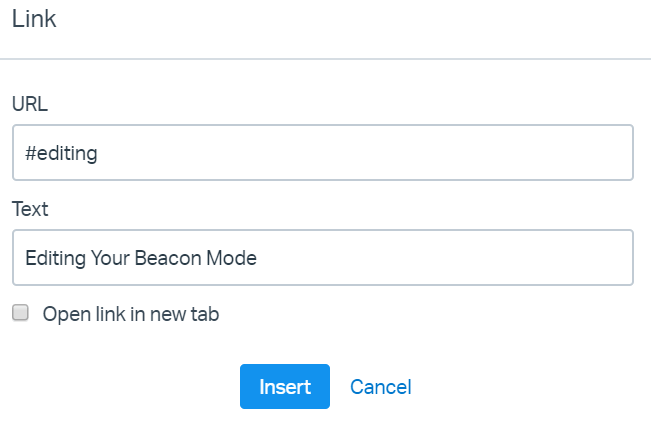The height and width of the screenshot is (433, 651).
Task: Click the word "Mode" in the Text field
Action: 232,258
